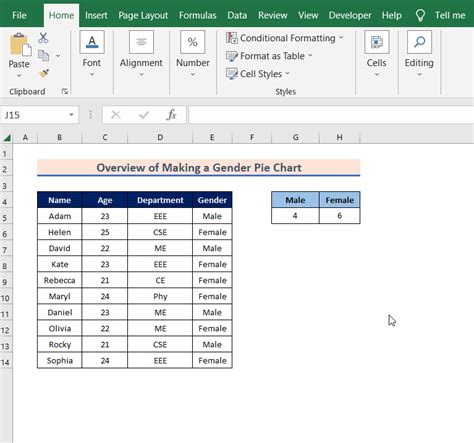Click the Tell me search text
474x443 pixels.
(x=450, y=15)
